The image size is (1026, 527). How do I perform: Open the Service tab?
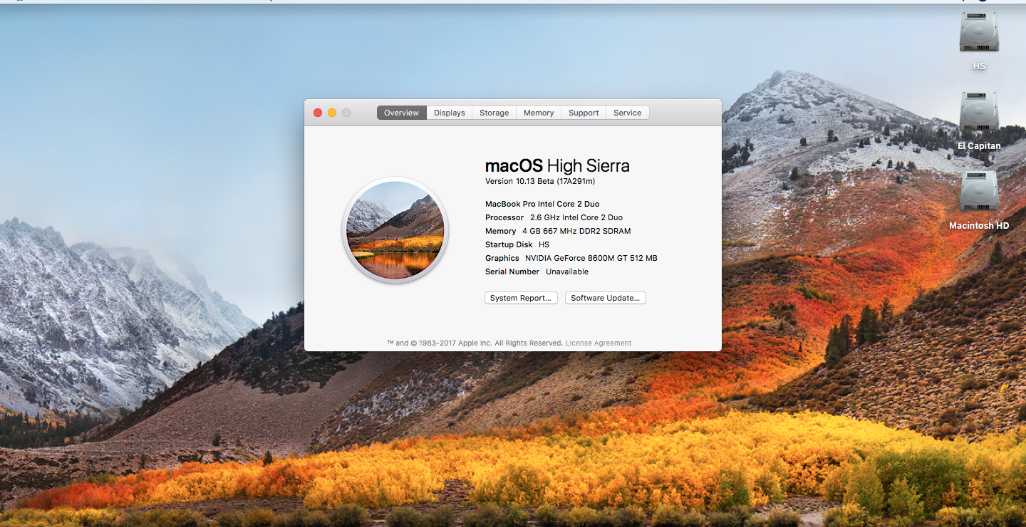click(627, 113)
